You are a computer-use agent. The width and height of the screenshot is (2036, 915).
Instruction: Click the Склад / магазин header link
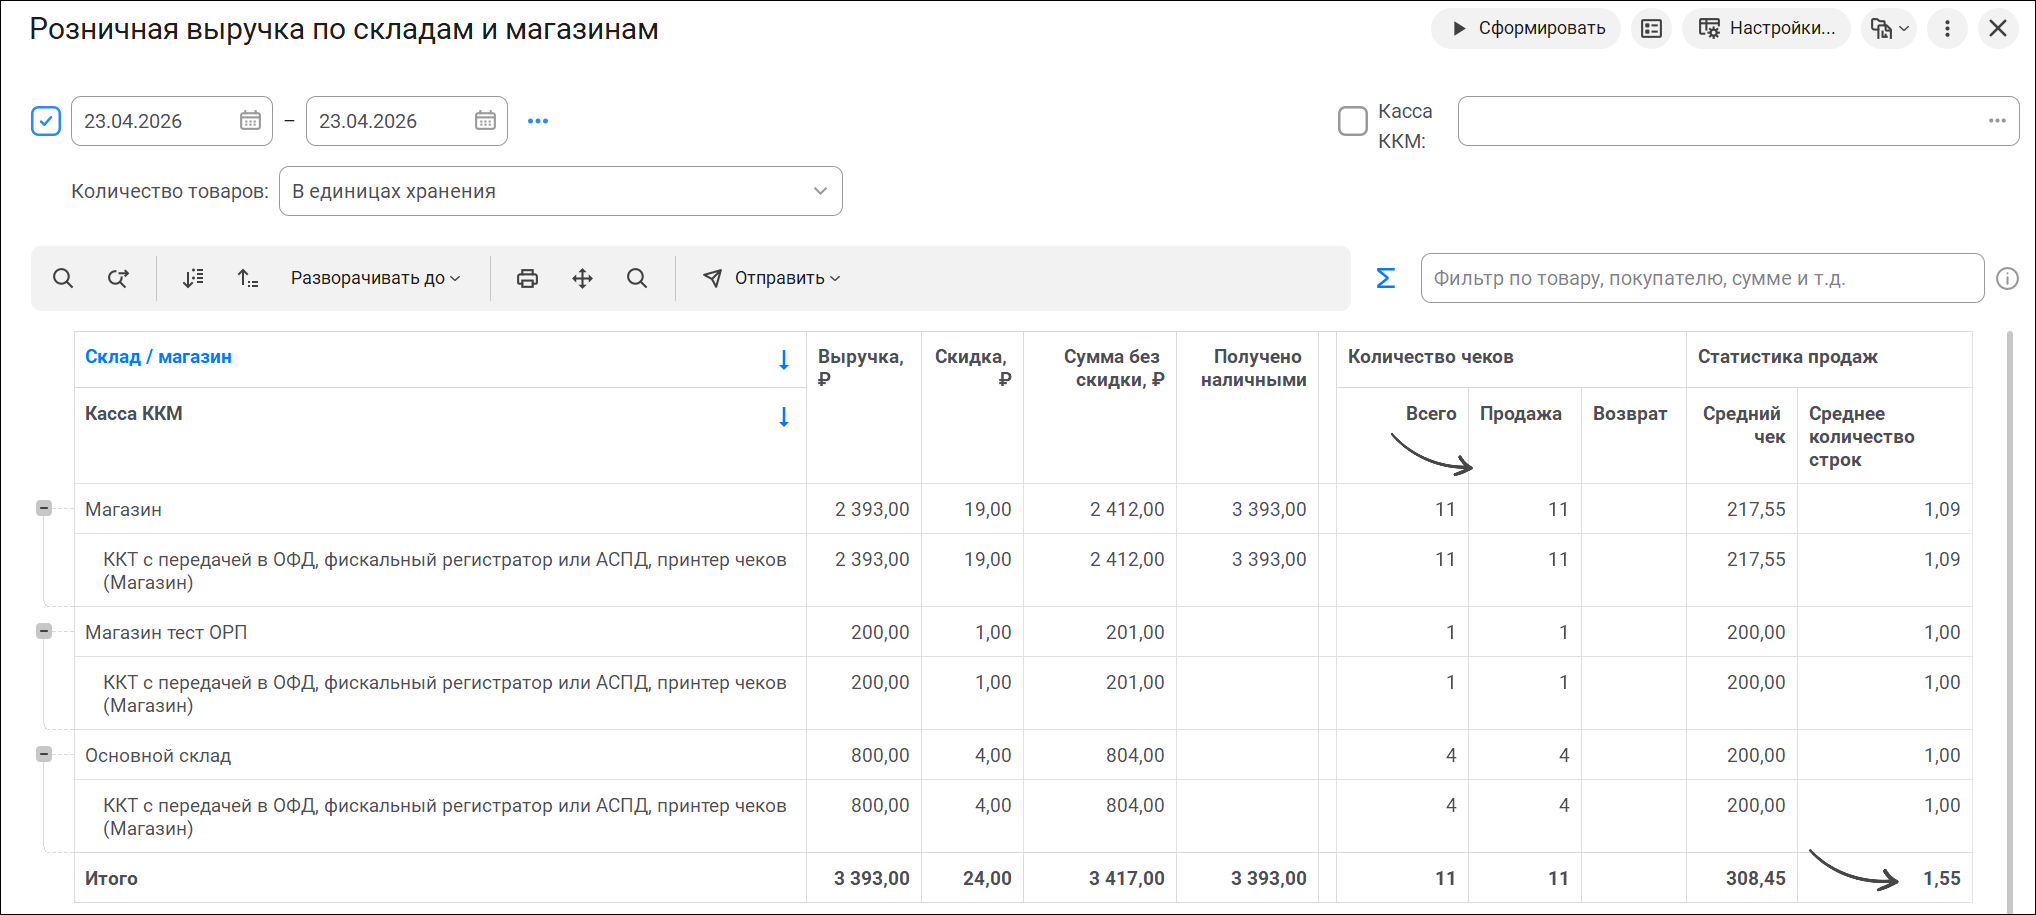(158, 357)
